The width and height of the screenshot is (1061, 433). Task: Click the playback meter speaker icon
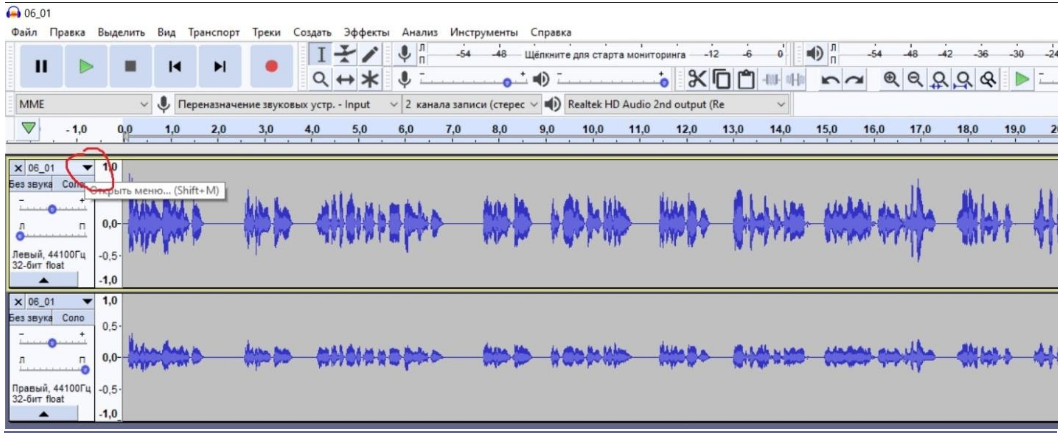(815, 54)
